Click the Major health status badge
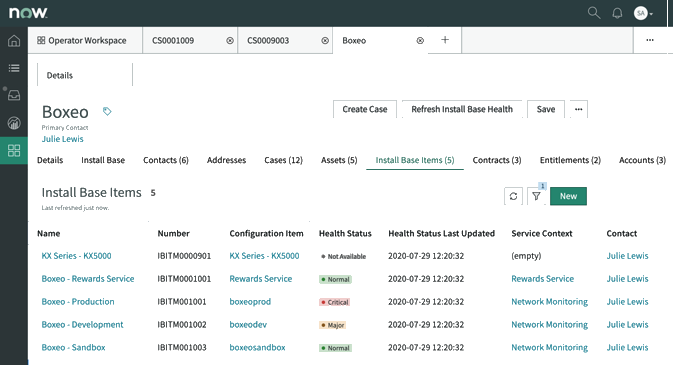The height and width of the screenshot is (365, 673). [333, 325]
